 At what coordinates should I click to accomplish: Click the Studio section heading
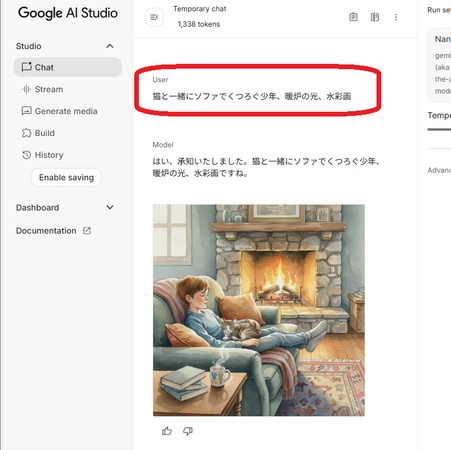pos(29,46)
